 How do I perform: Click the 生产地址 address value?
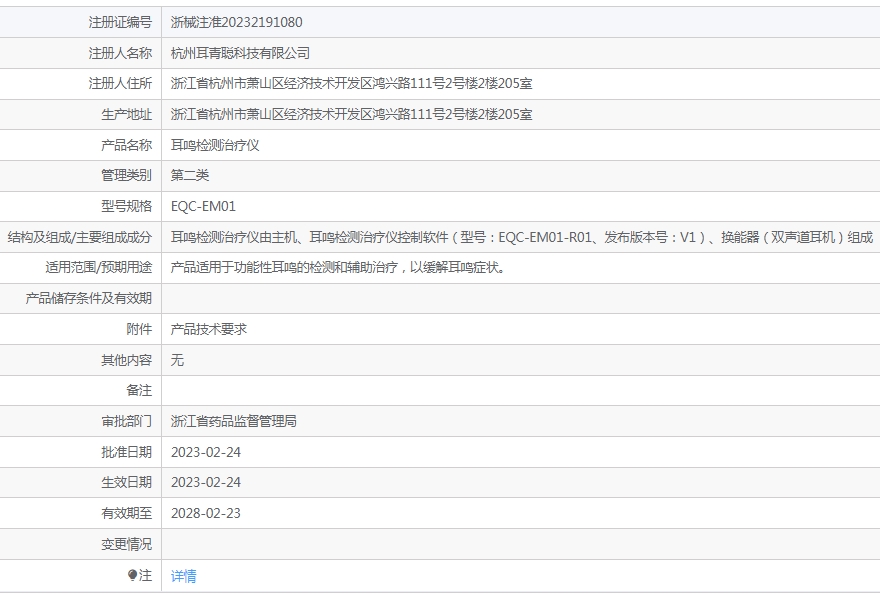pos(351,114)
